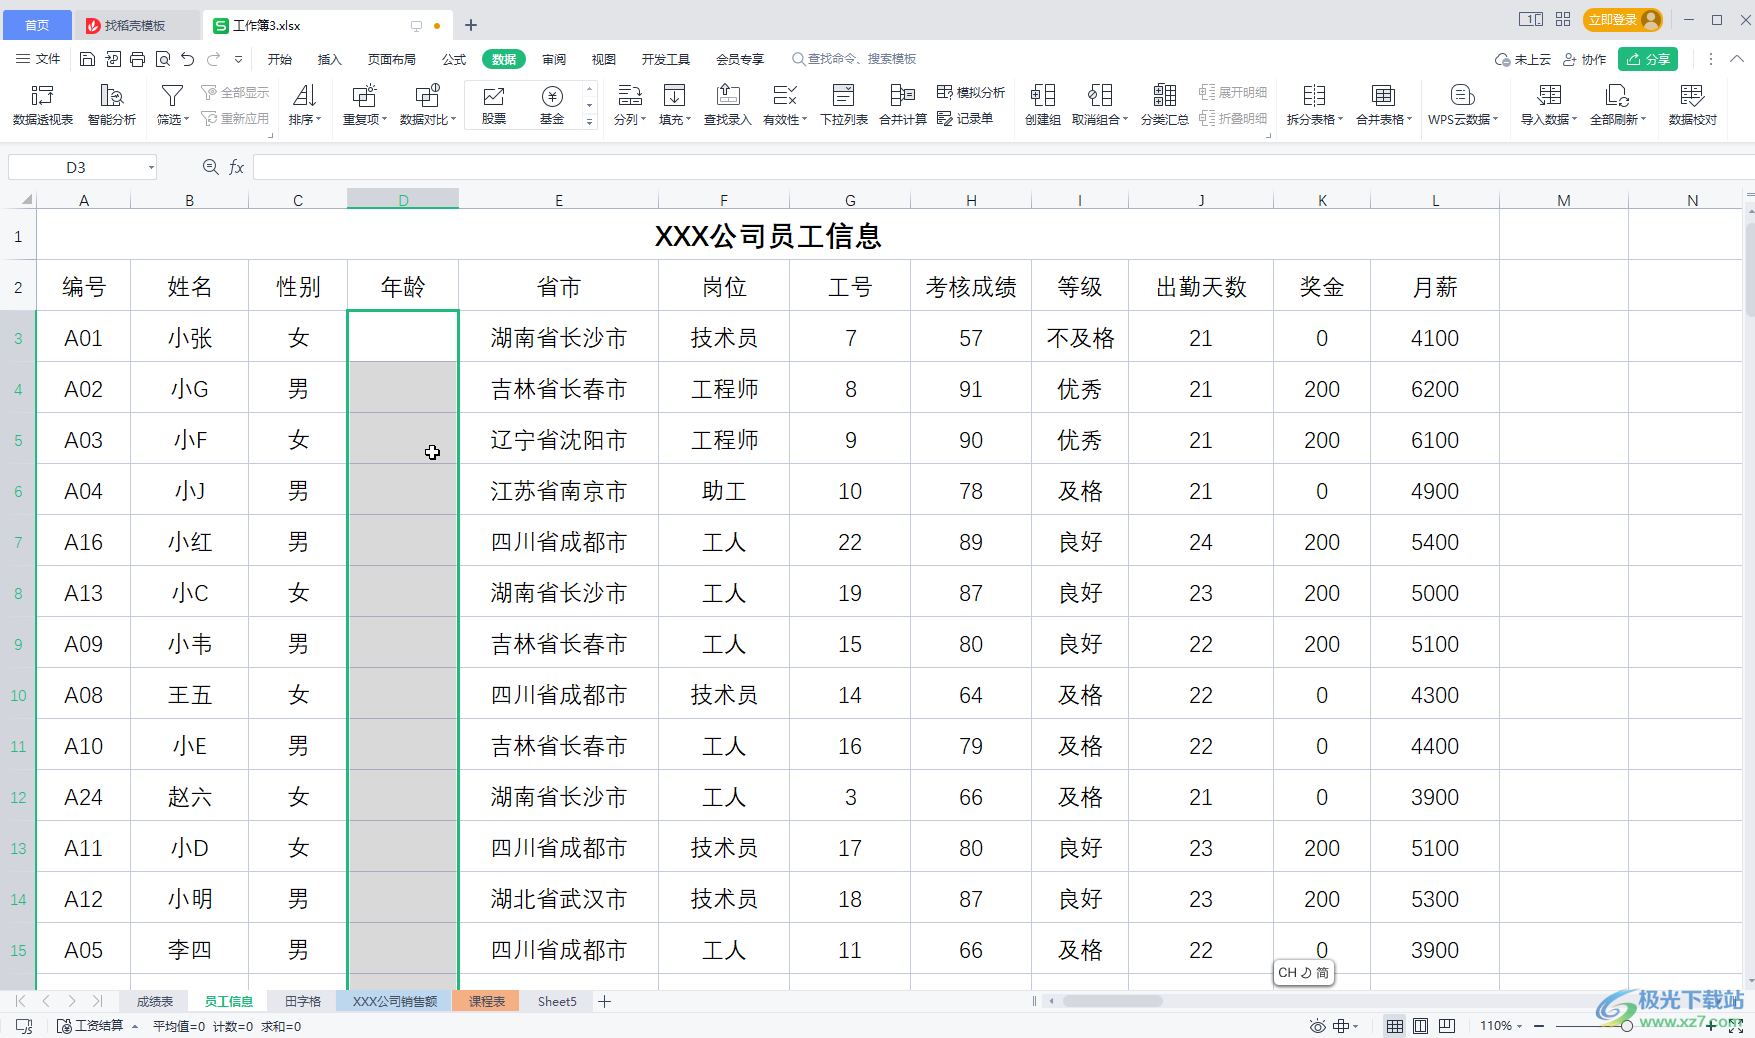Click the zoom slider handle
This screenshot has height=1038, width=1755.
tap(1627, 1026)
